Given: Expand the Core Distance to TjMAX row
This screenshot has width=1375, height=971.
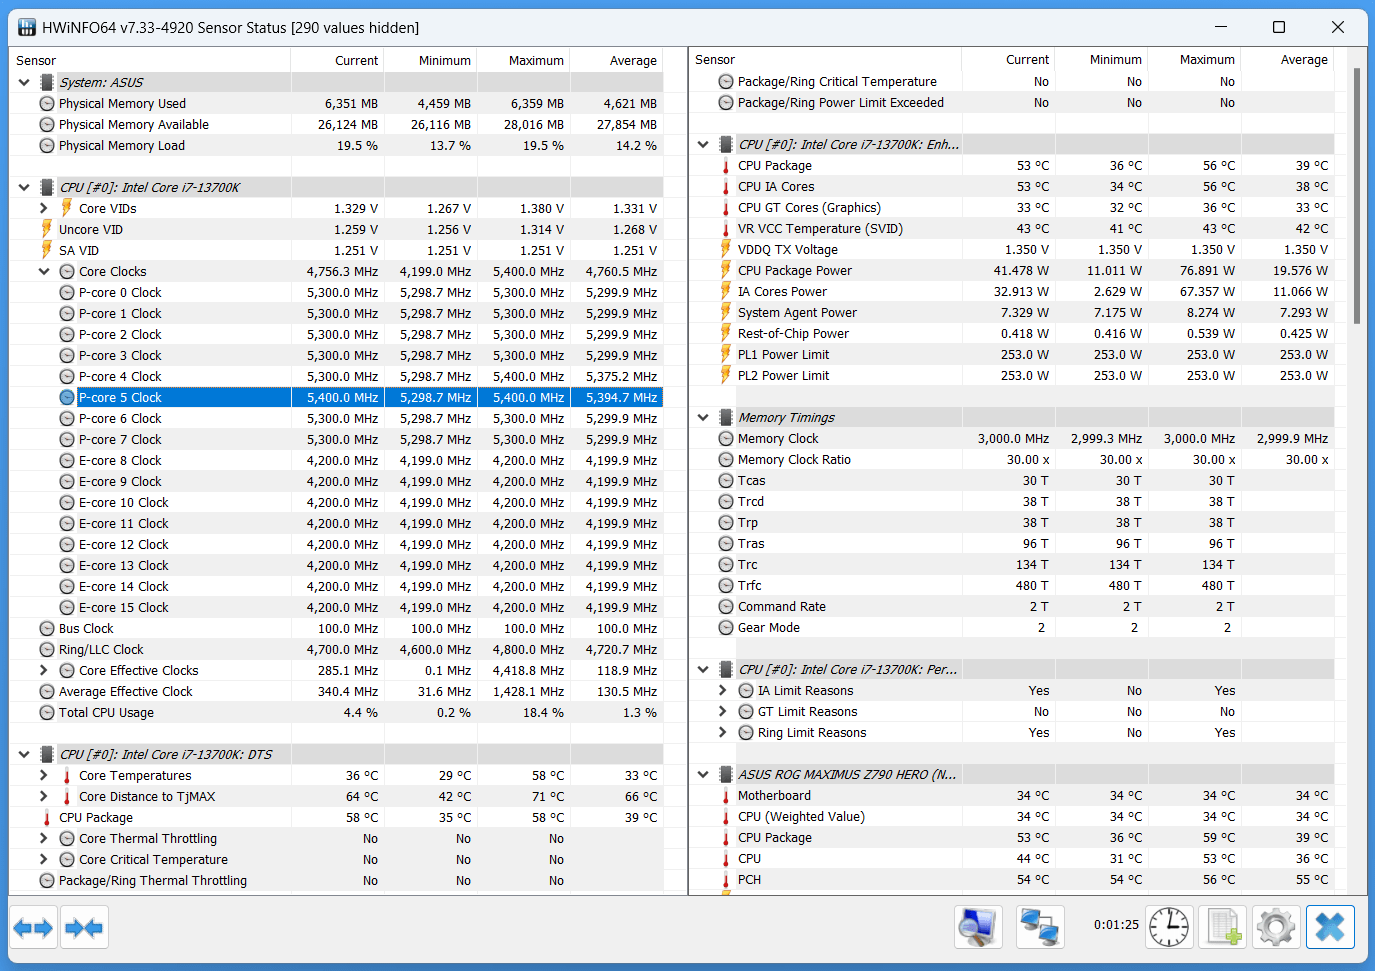Looking at the screenshot, I should coord(44,796).
